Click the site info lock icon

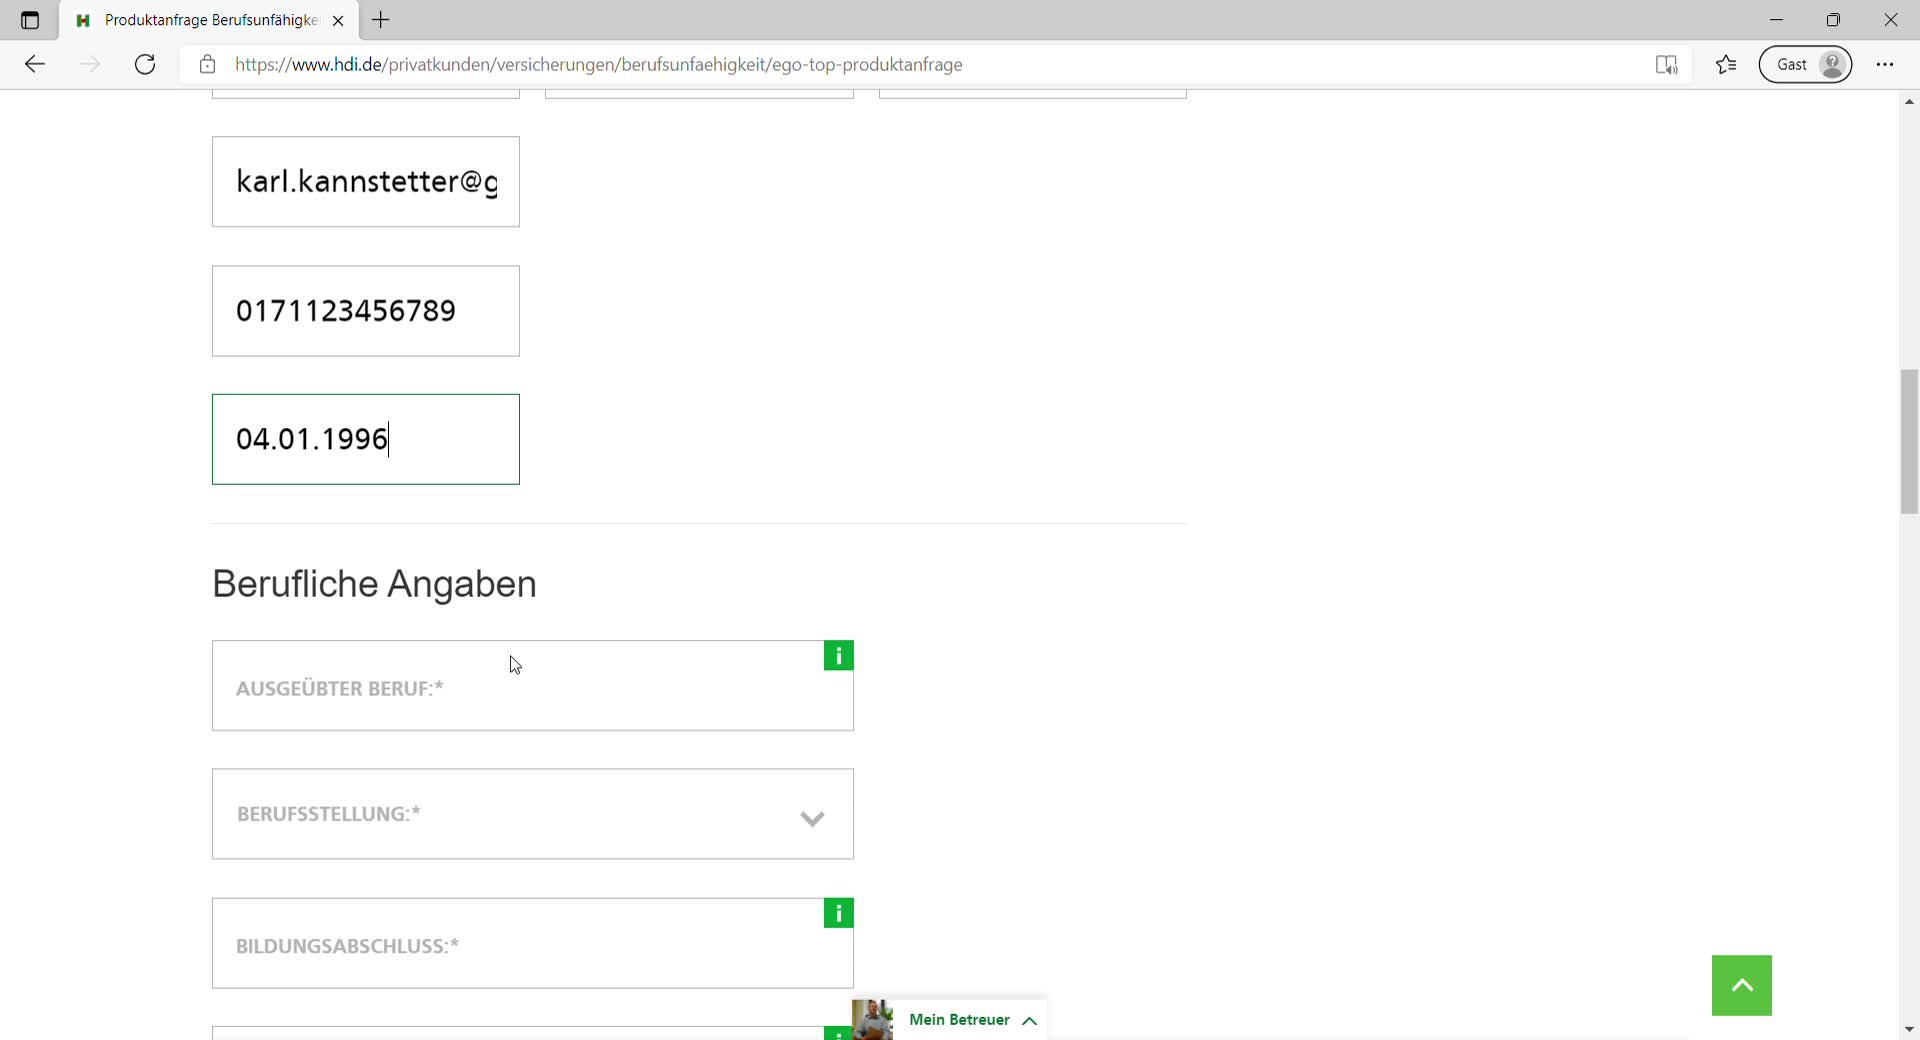(207, 65)
